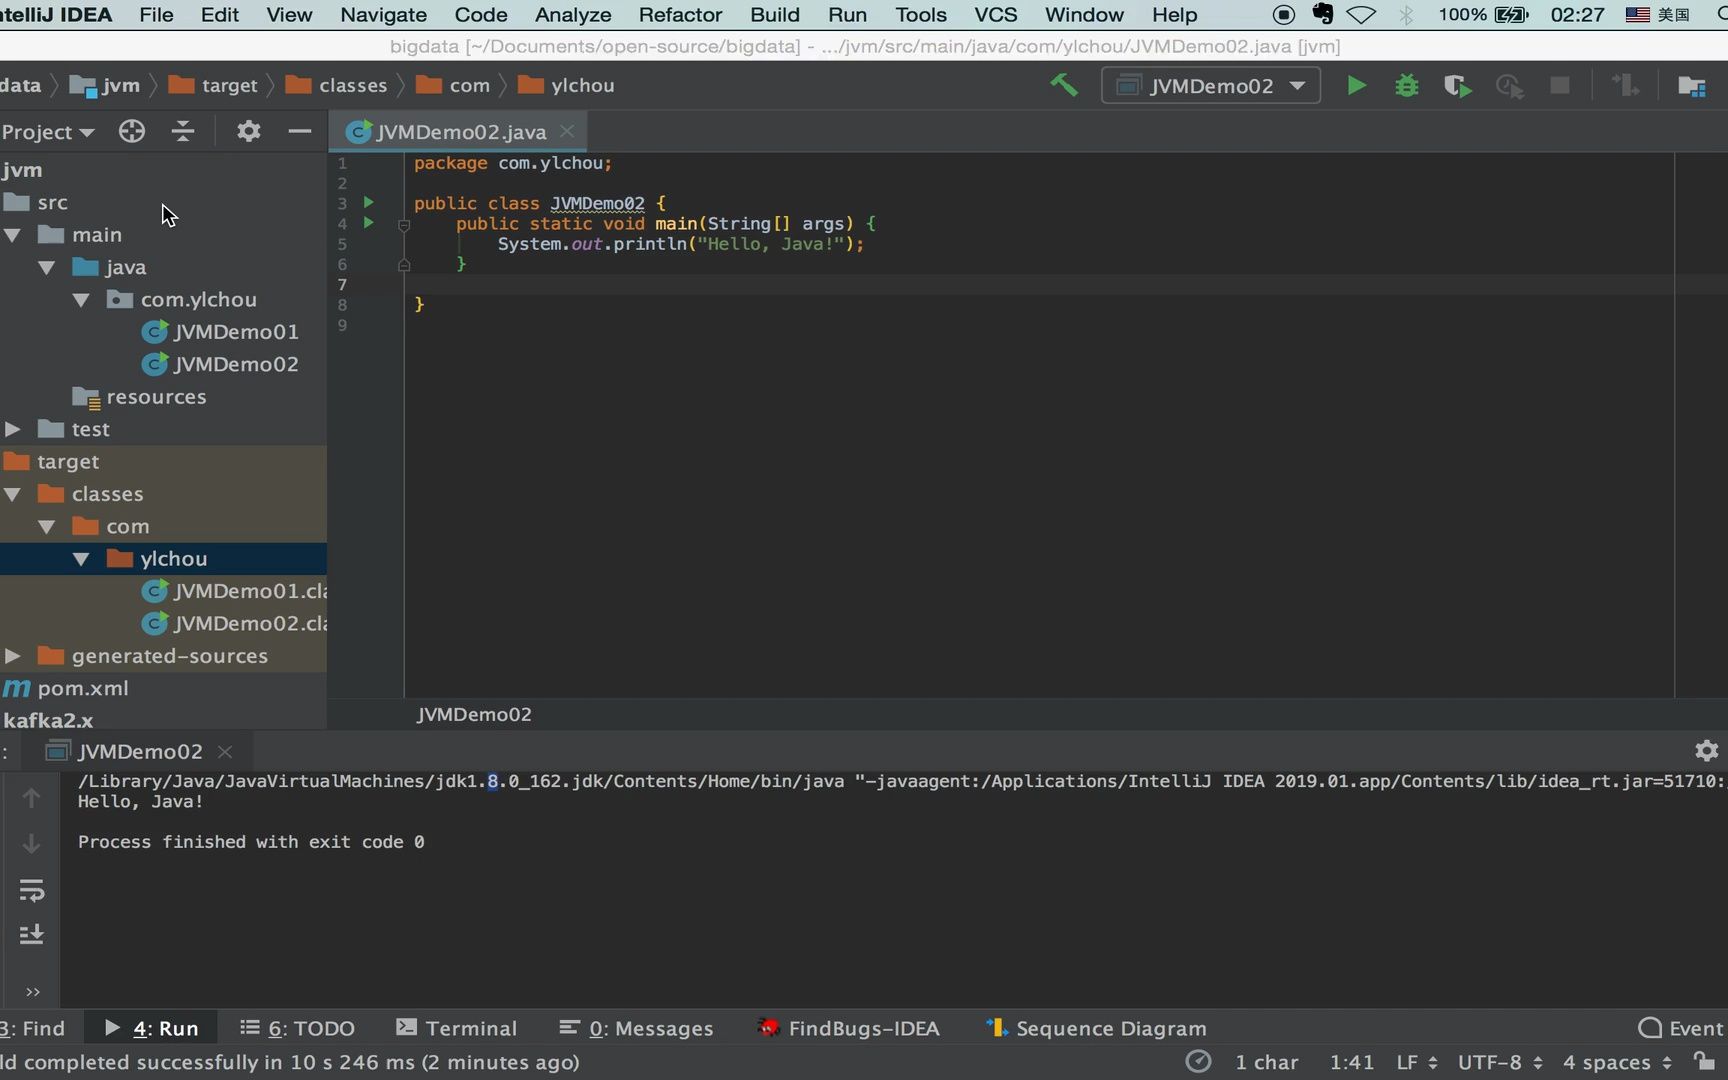Expand the generated-sources folder
This screenshot has height=1080, width=1728.
pos(13,656)
